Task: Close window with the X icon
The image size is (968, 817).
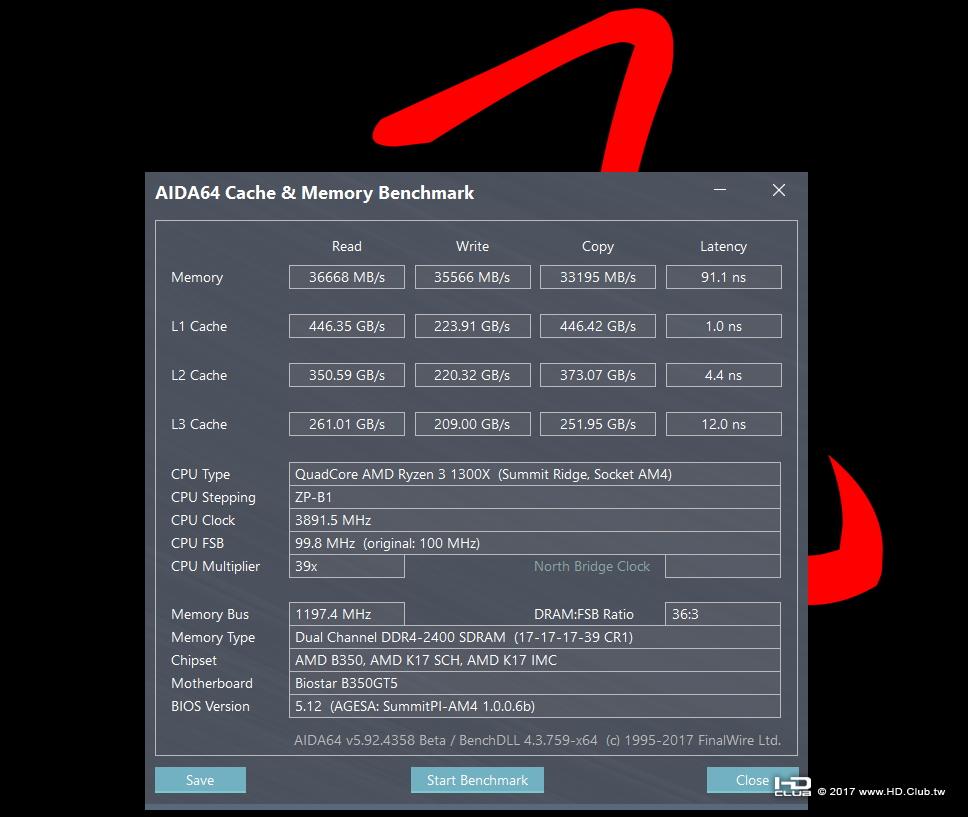Action: (779, 190)
